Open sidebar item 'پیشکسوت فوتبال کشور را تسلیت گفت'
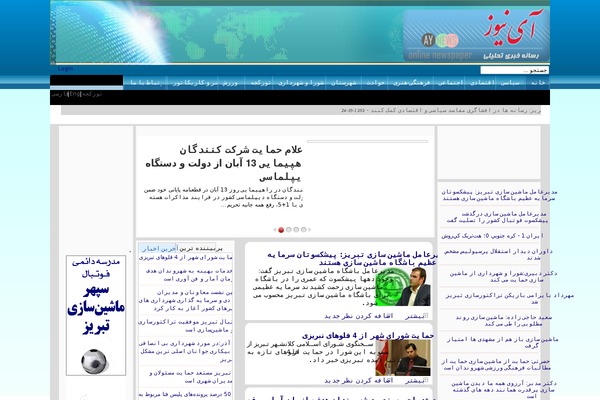The height and width of the screenshot is (400, 600). [x=497, y=217]
